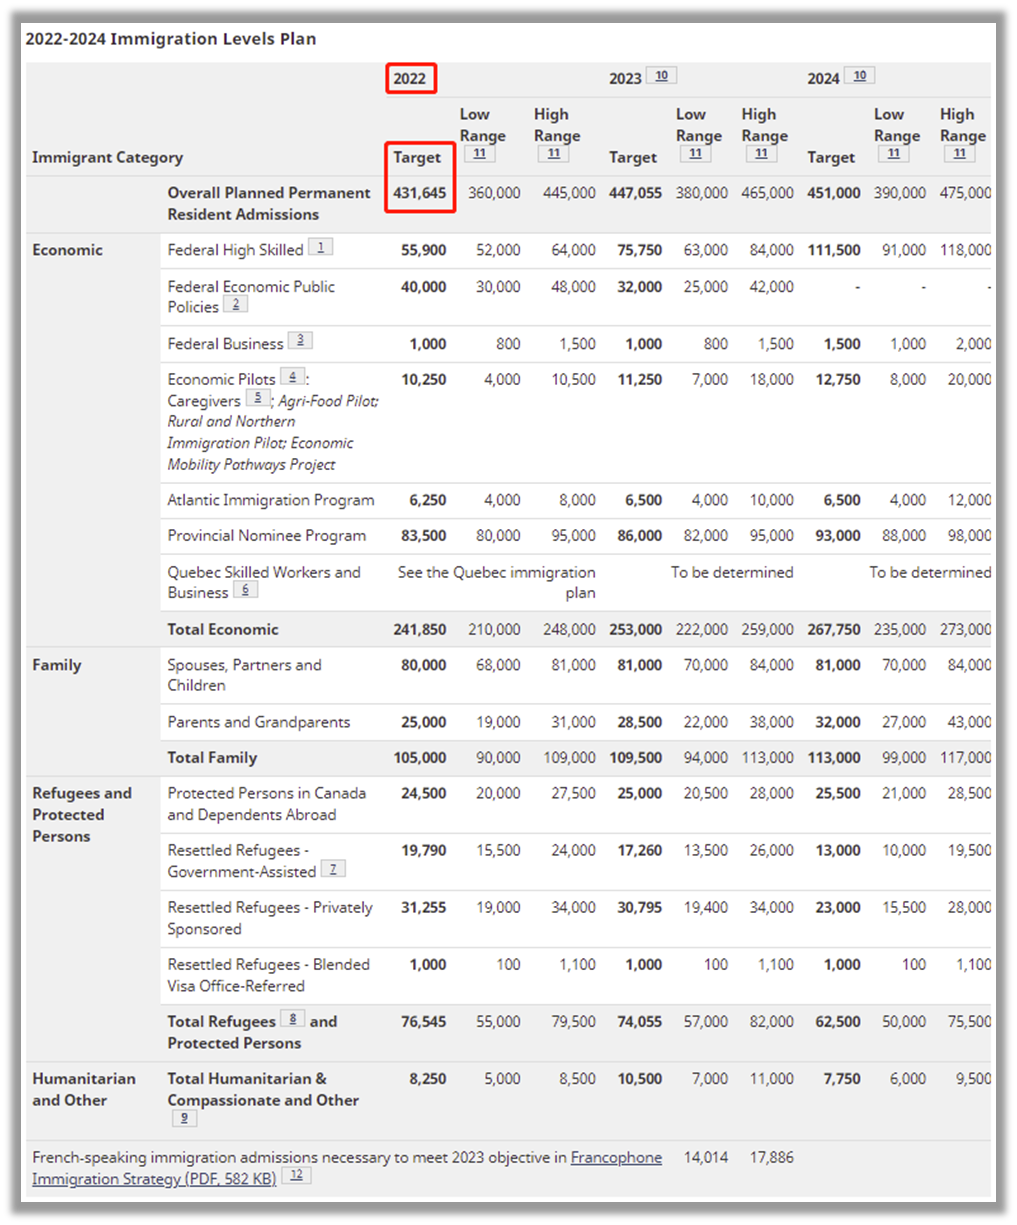Open footnote 7 for Resettled Refugees Government-Assisted
1017x1225 pixels.
(333, 869)
